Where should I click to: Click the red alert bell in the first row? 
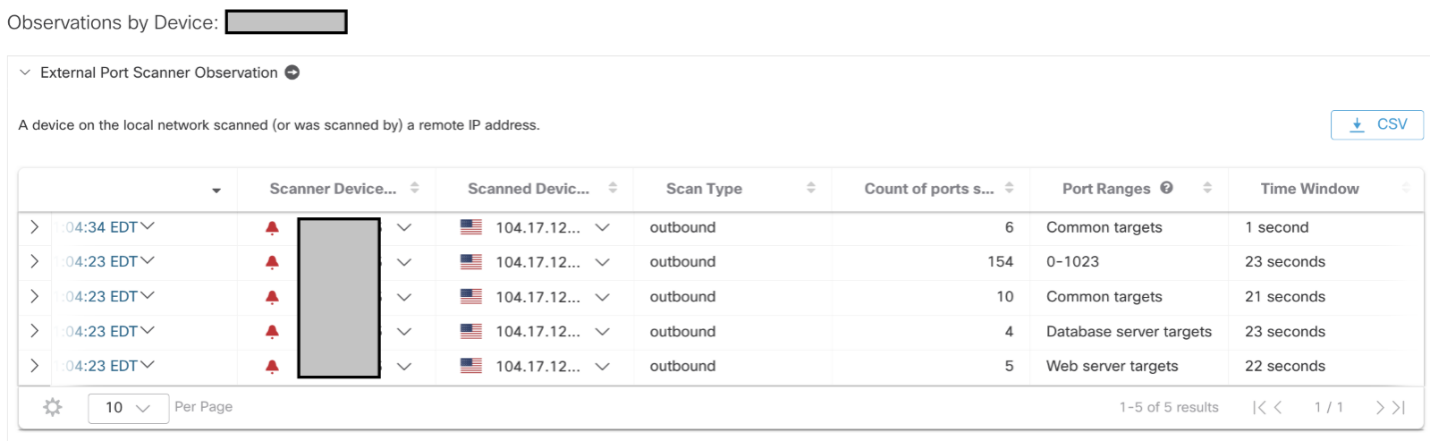[x=272, y=228]
